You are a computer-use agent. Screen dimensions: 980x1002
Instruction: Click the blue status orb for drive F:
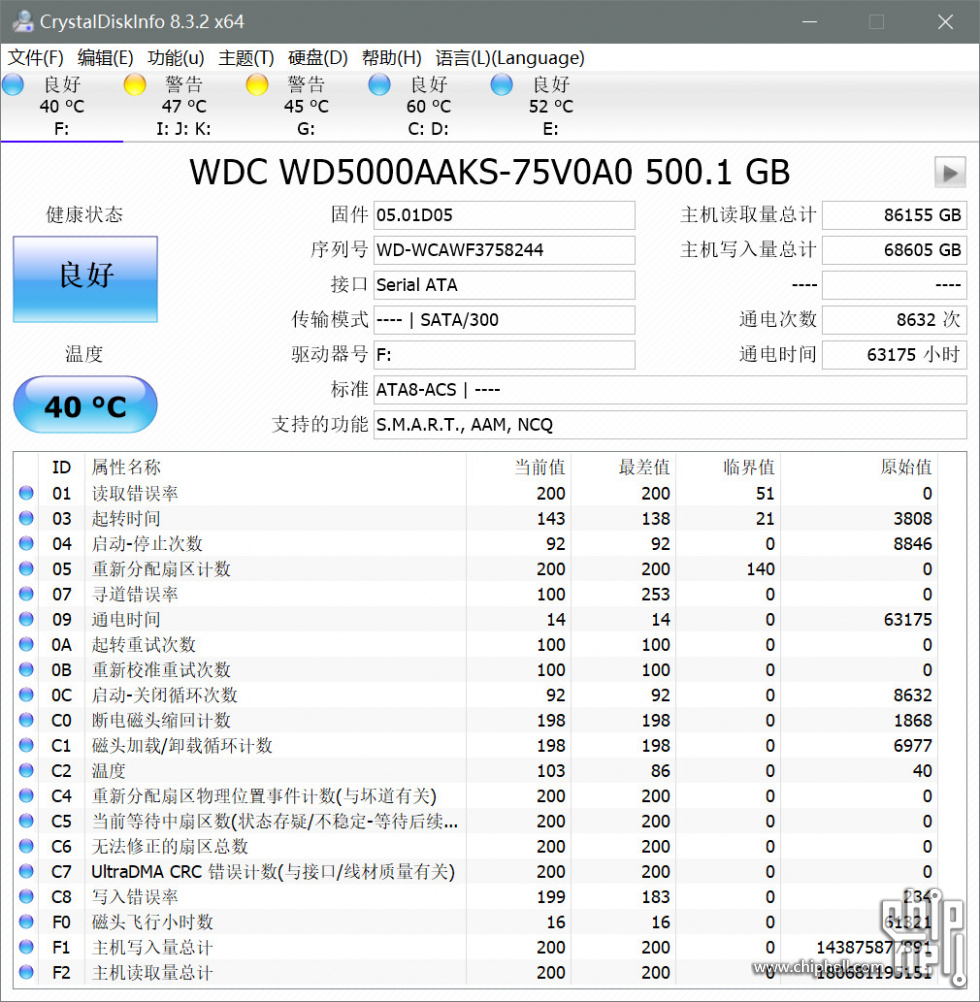click(x=13, y=84)
